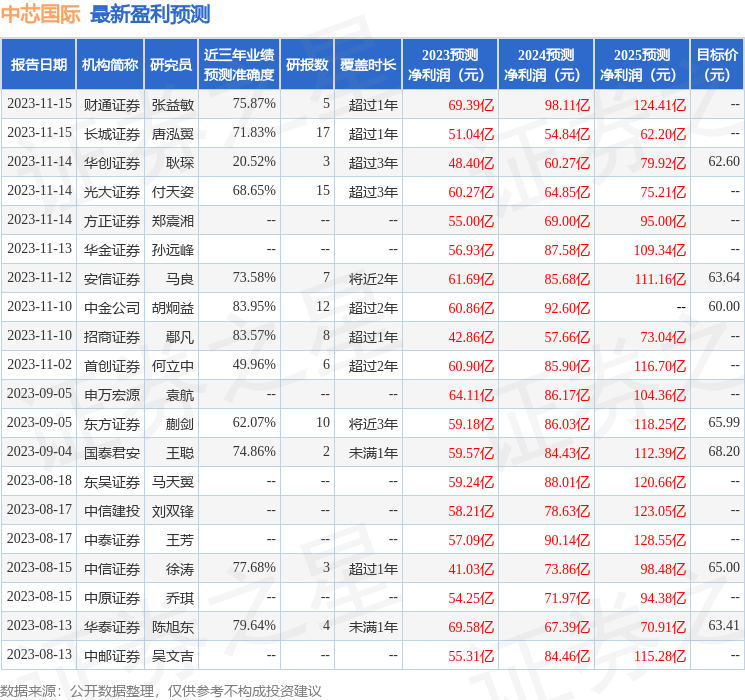Select the 招商证券 institution cell
The width and height of the screenshot is (745, 700).
[112, 337]
